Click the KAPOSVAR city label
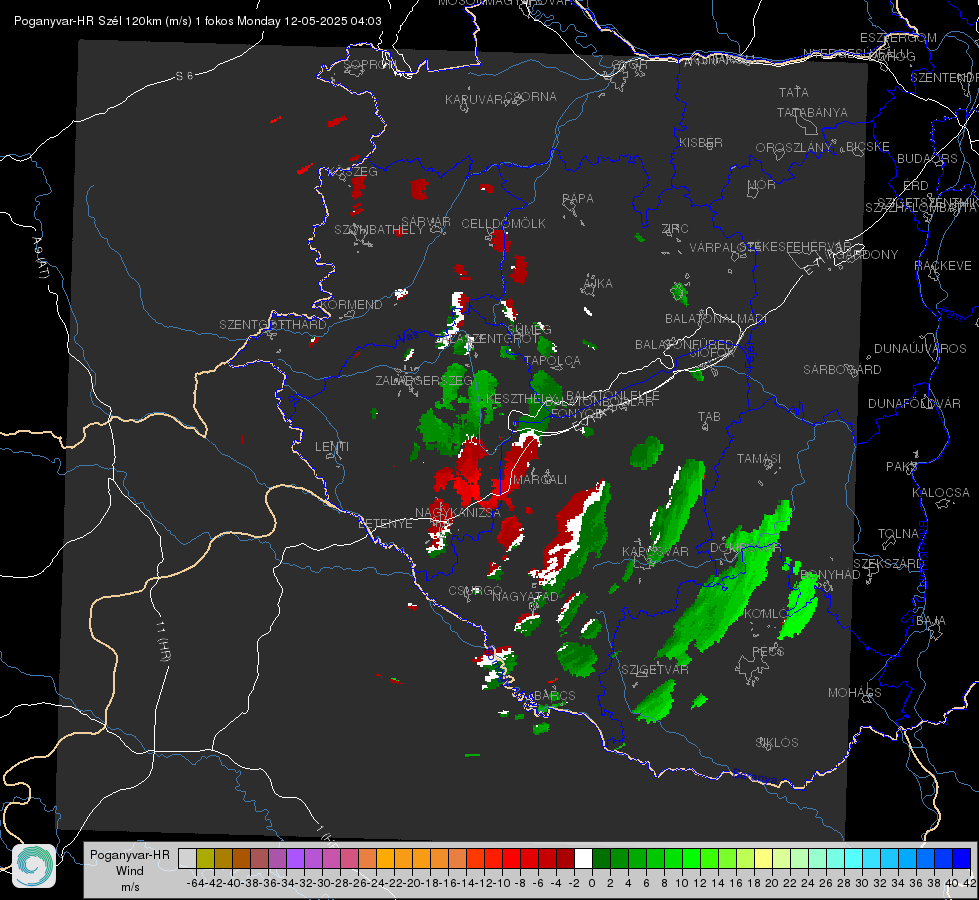Image resolution: width=979 pixels, height=900 pixels. point(655,551)
